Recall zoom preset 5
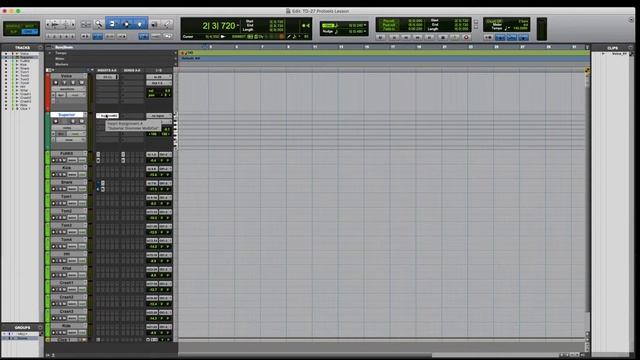 73,36
